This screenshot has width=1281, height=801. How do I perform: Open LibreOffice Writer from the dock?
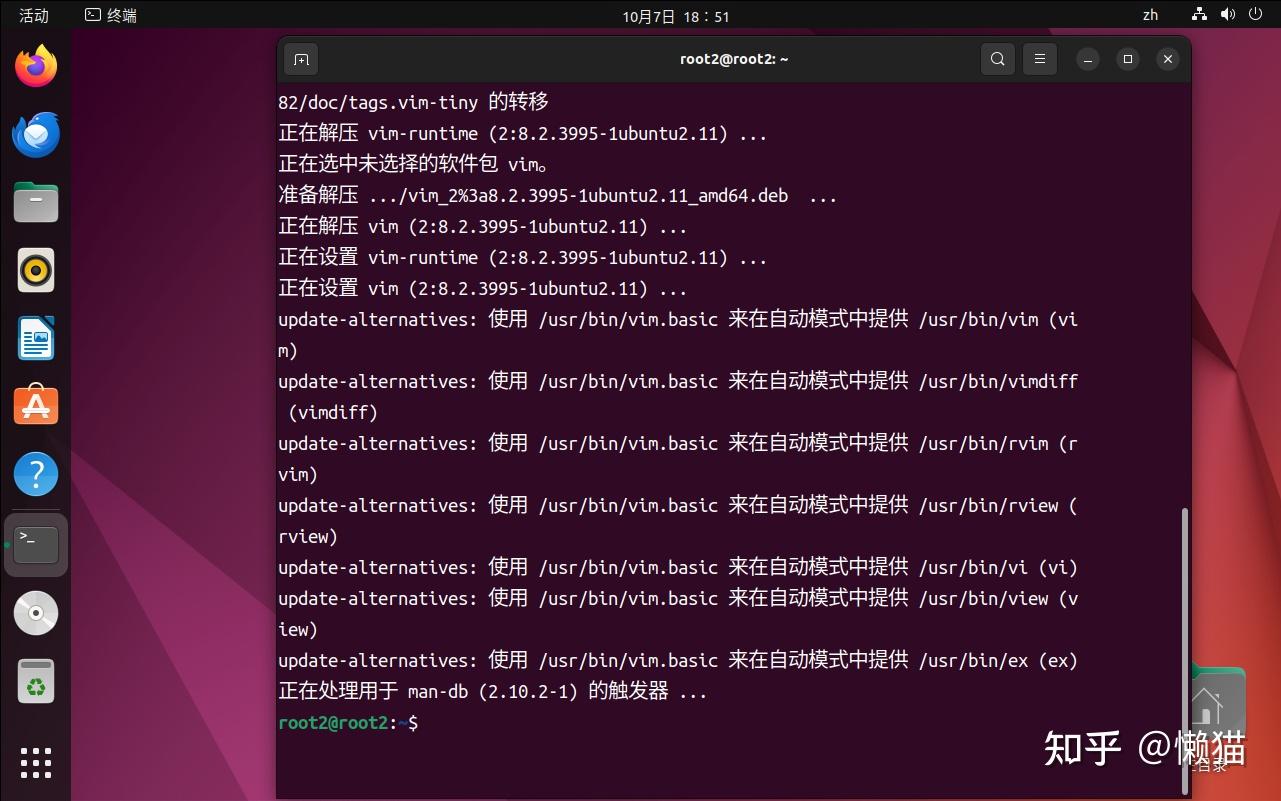[x=35, y=338]
